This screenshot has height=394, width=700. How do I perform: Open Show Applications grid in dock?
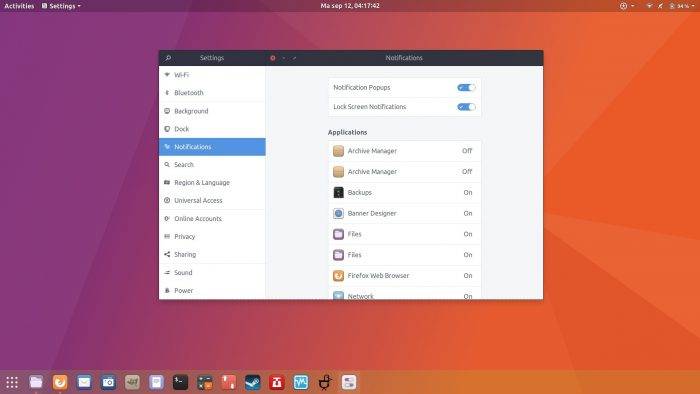12,382
